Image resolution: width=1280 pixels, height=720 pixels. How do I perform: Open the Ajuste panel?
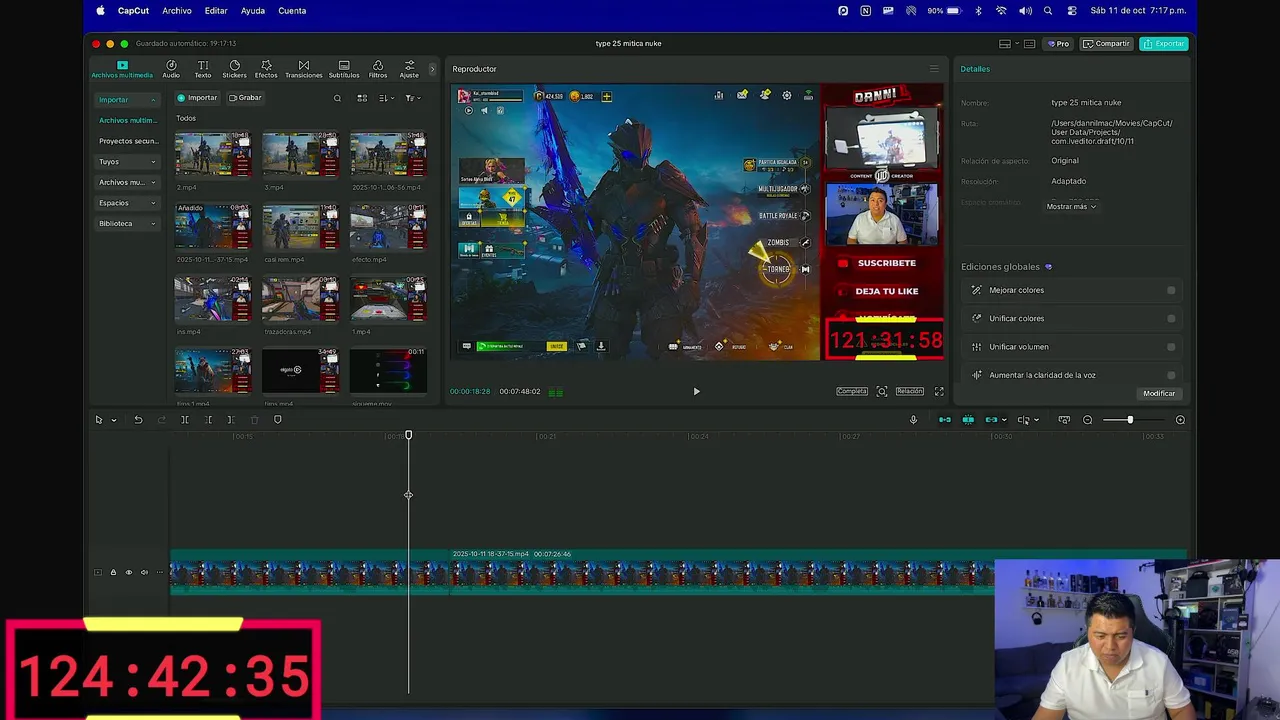click(409, 69)
